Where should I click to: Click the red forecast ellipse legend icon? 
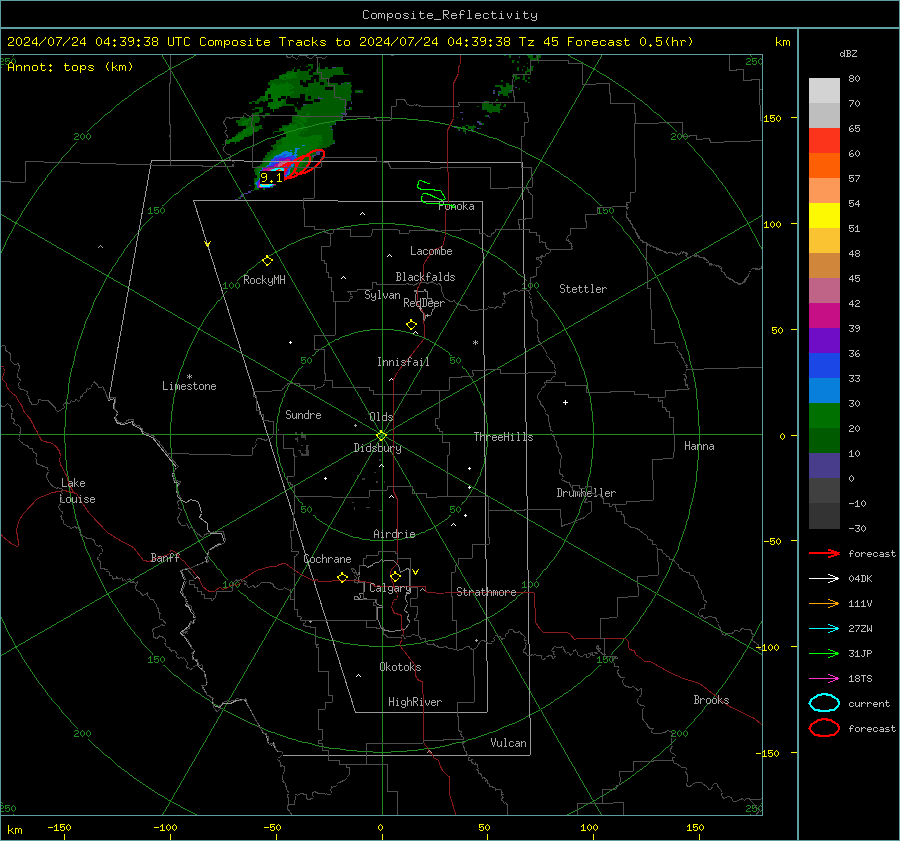click(x=824, y=728)
